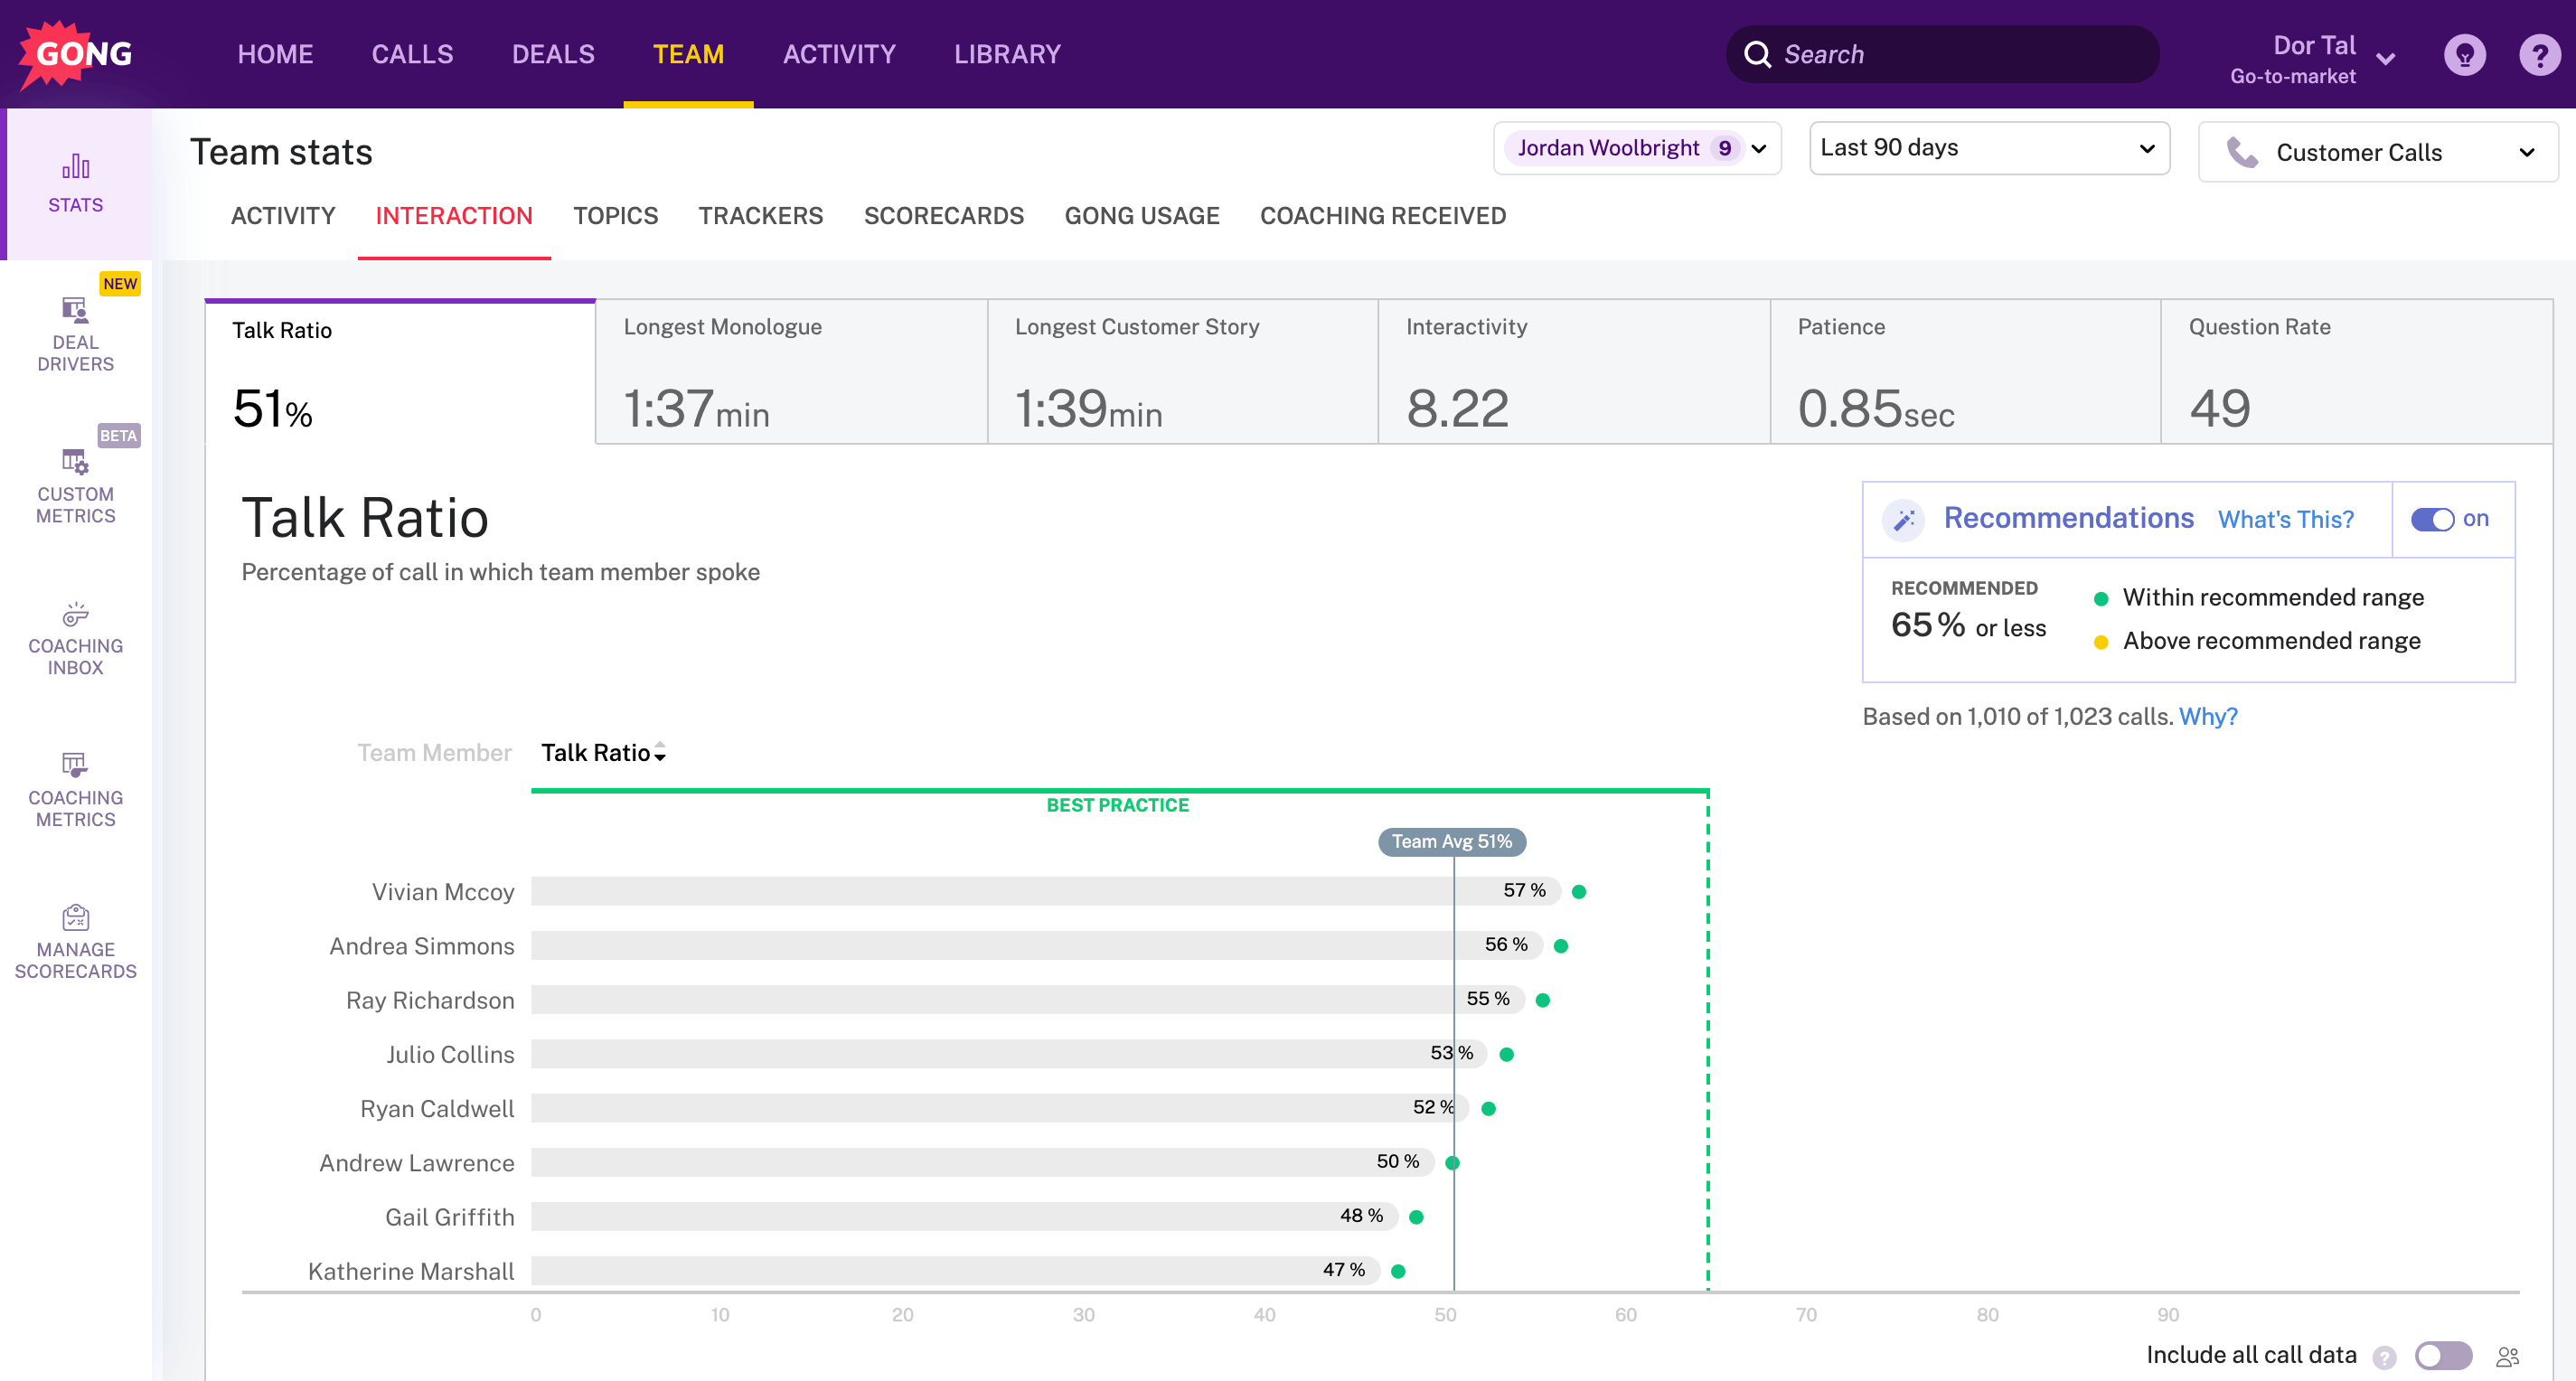Open the Customer Calls dropdown
2576x1381 pixels.
click(x=2377, y=152)
